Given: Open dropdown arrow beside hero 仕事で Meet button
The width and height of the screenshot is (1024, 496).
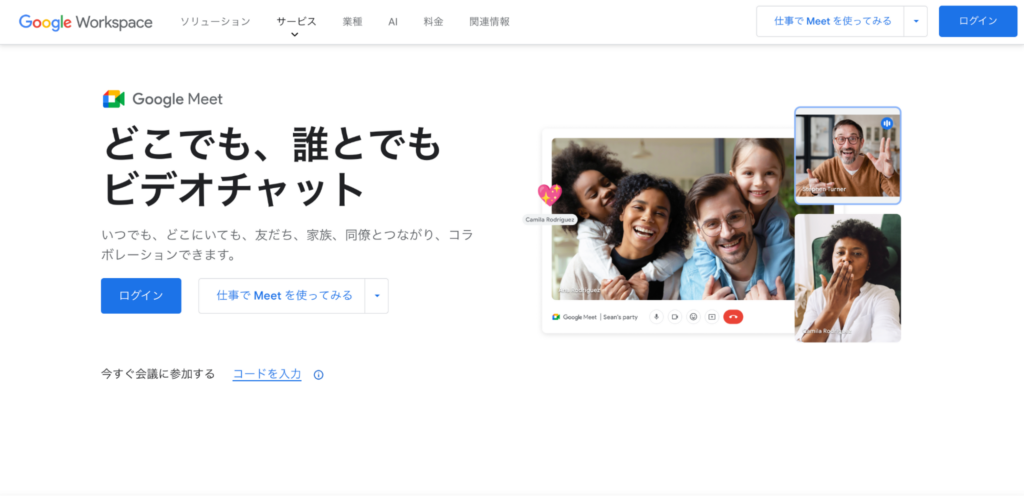Looking at the screenshot, I should (377, 296).
